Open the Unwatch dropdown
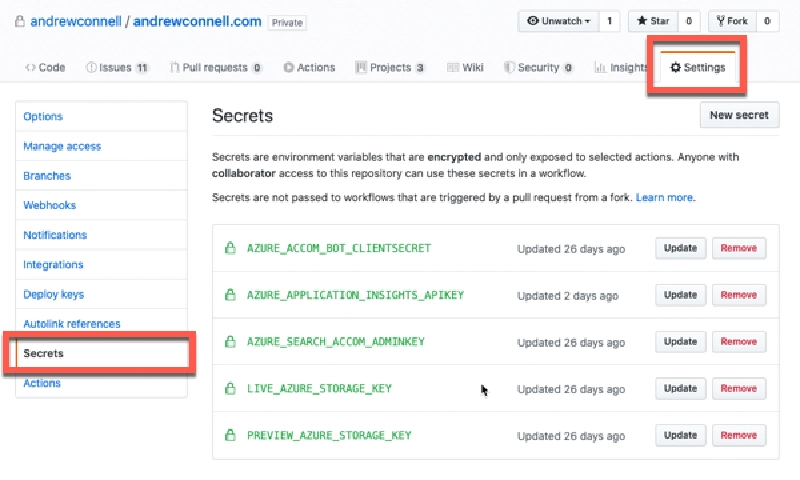 (x=558, y=21)
